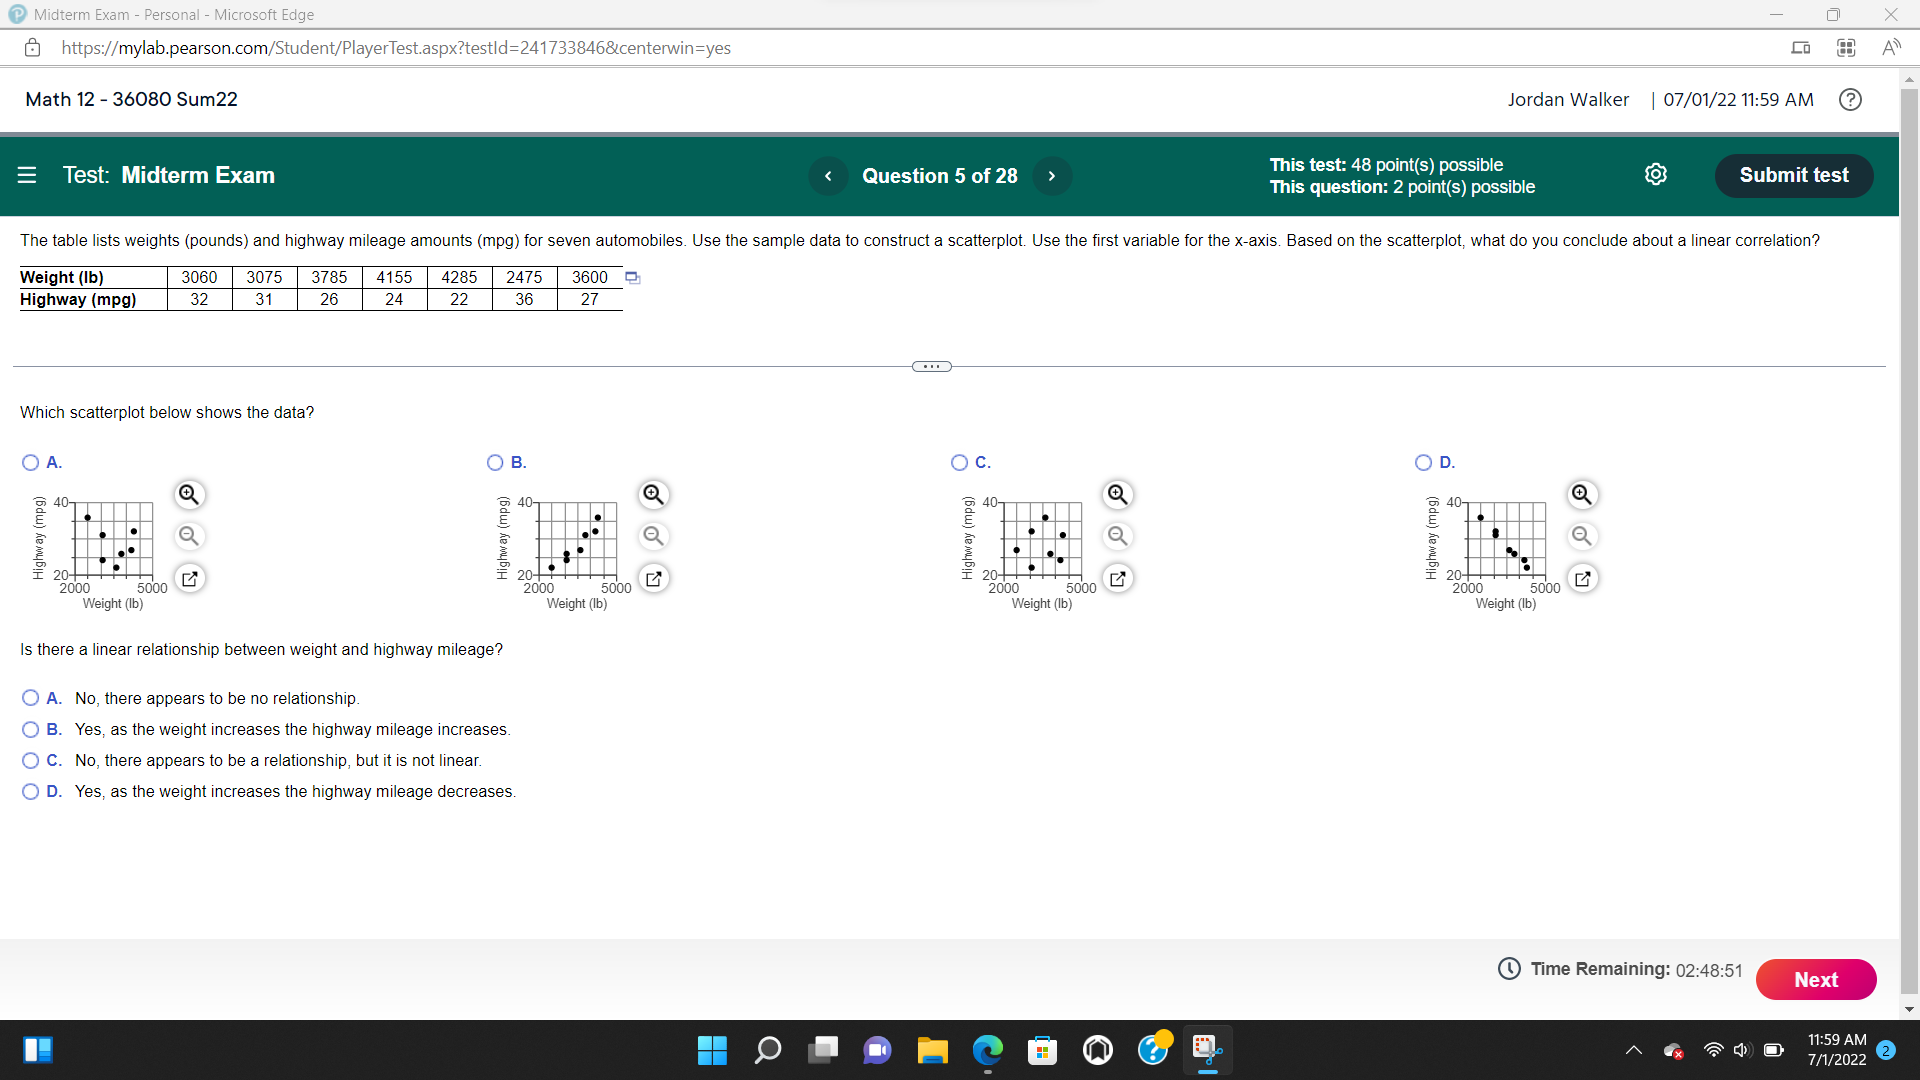Collapse the question using the ellipsis divider
The height and width of the screenshot is (1080, 1920).
(x=931, y=366)
